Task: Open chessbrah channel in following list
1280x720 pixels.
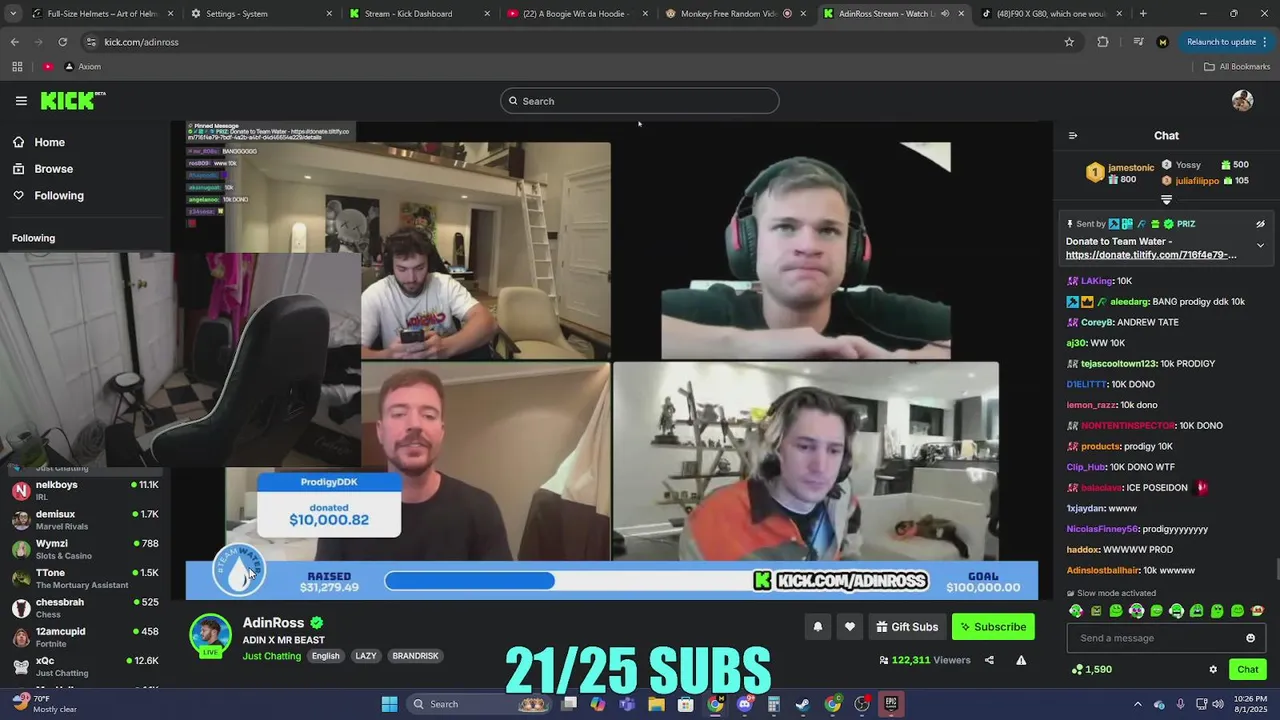Action: coord(85,608)
